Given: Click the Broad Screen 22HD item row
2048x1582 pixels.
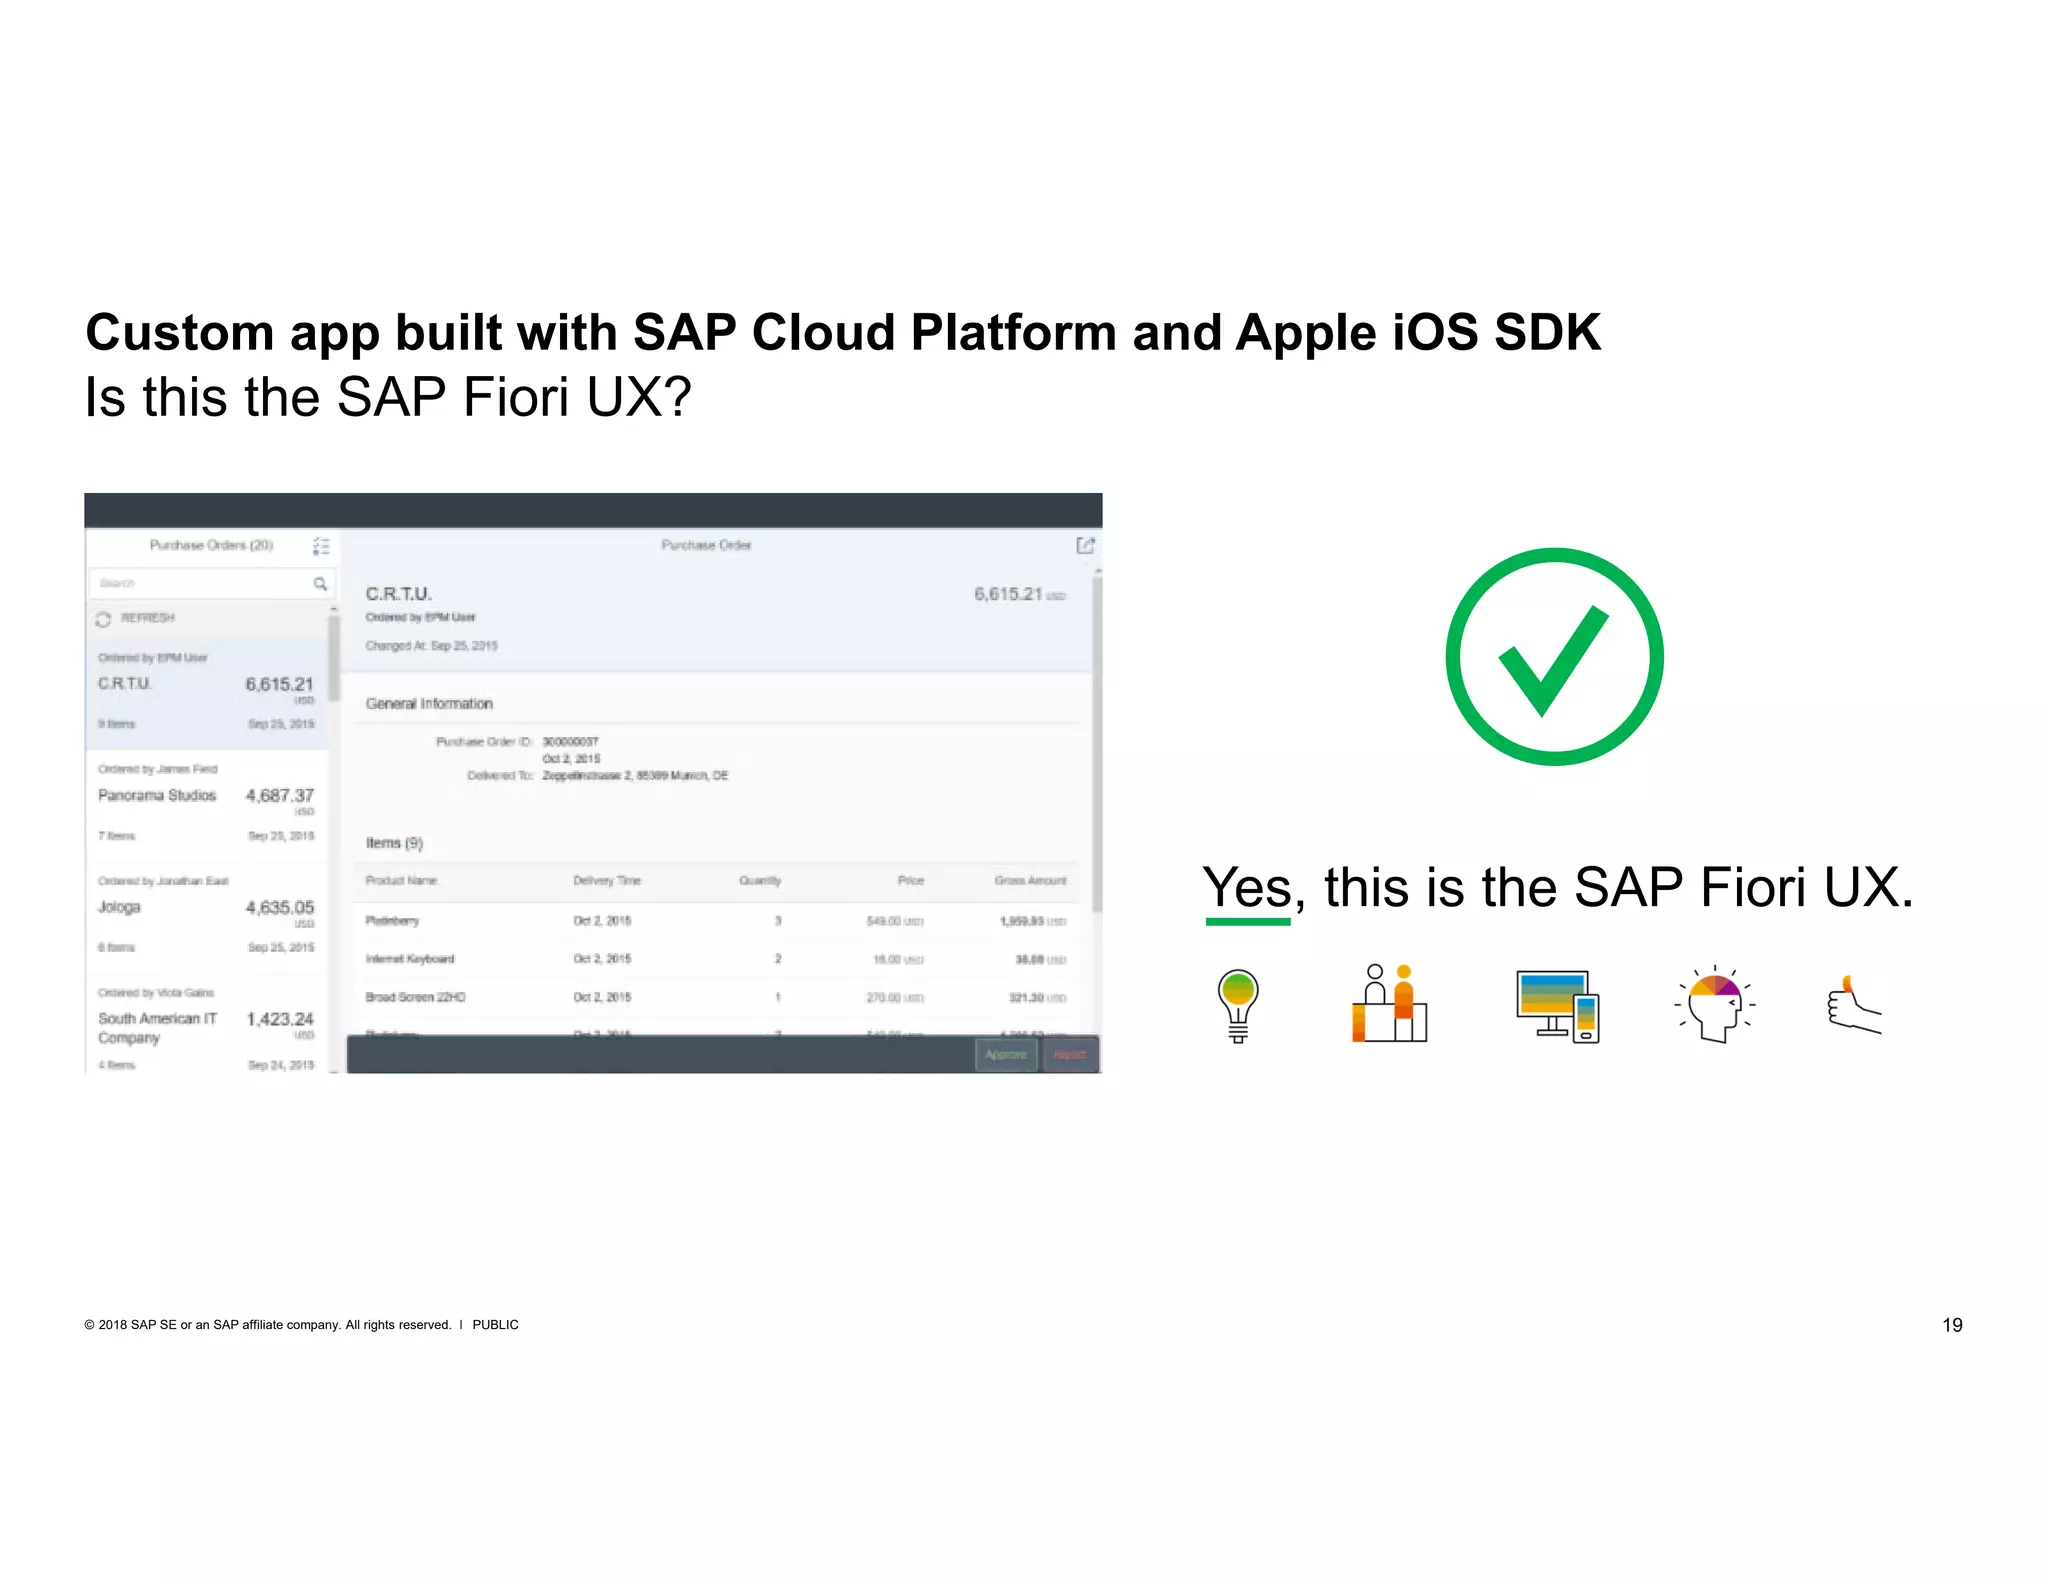Looking at the screenshot, I should 716,998.
